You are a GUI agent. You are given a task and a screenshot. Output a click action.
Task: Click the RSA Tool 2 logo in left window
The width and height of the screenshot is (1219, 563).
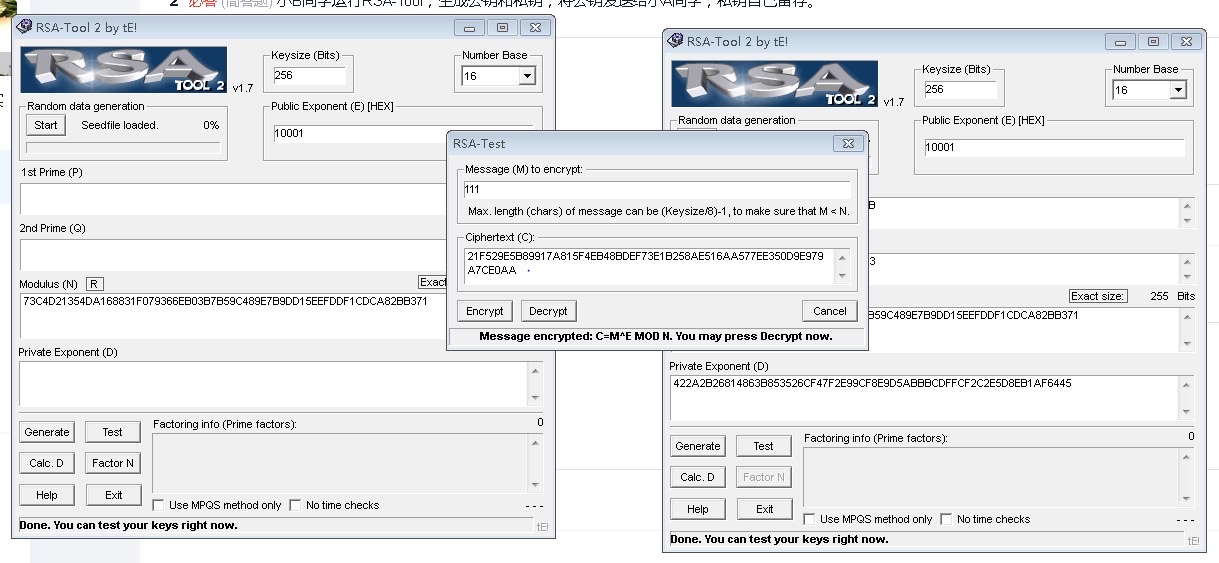point(123,70)
